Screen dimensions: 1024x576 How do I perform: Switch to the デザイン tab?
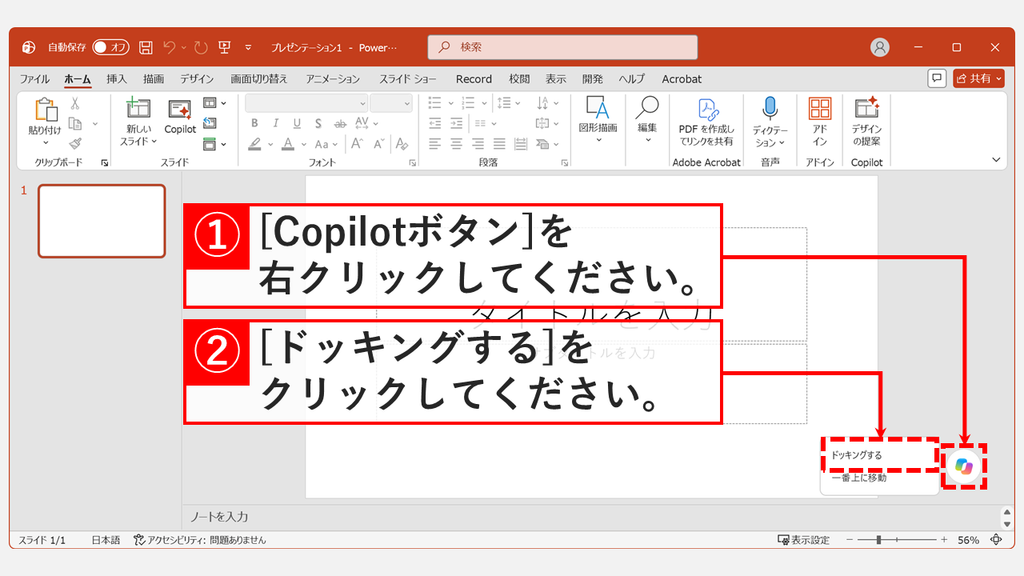point(197,79)
